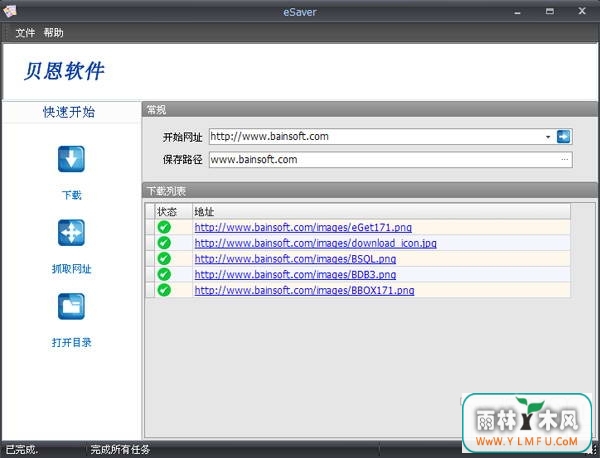Expand the 开始网址 URL dropdown arrow

pyautogui.click(x=548, y=137)
